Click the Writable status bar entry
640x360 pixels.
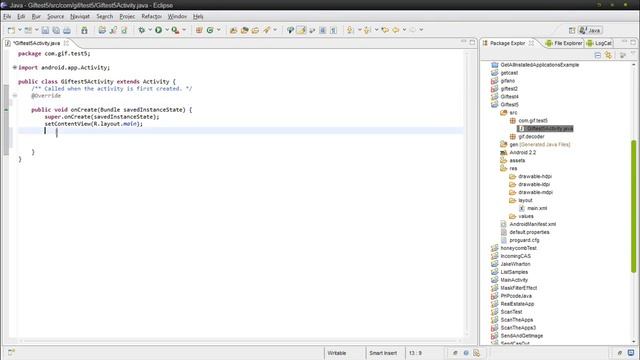click(336, 353)
